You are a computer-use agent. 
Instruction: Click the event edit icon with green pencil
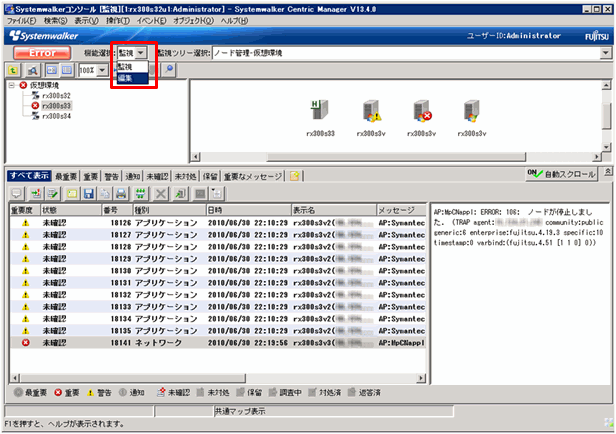coord(53,193)
